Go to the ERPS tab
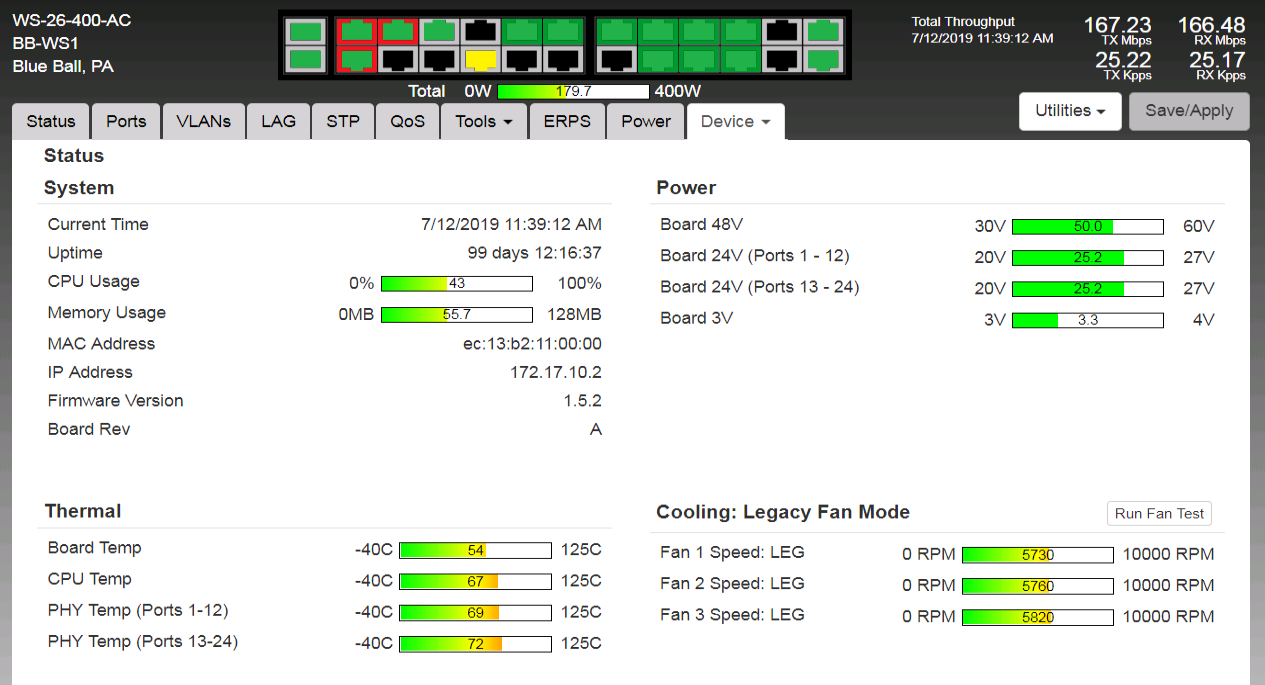Image resolution: width=1265 pixels, height=685 pixels. point(567,121)
